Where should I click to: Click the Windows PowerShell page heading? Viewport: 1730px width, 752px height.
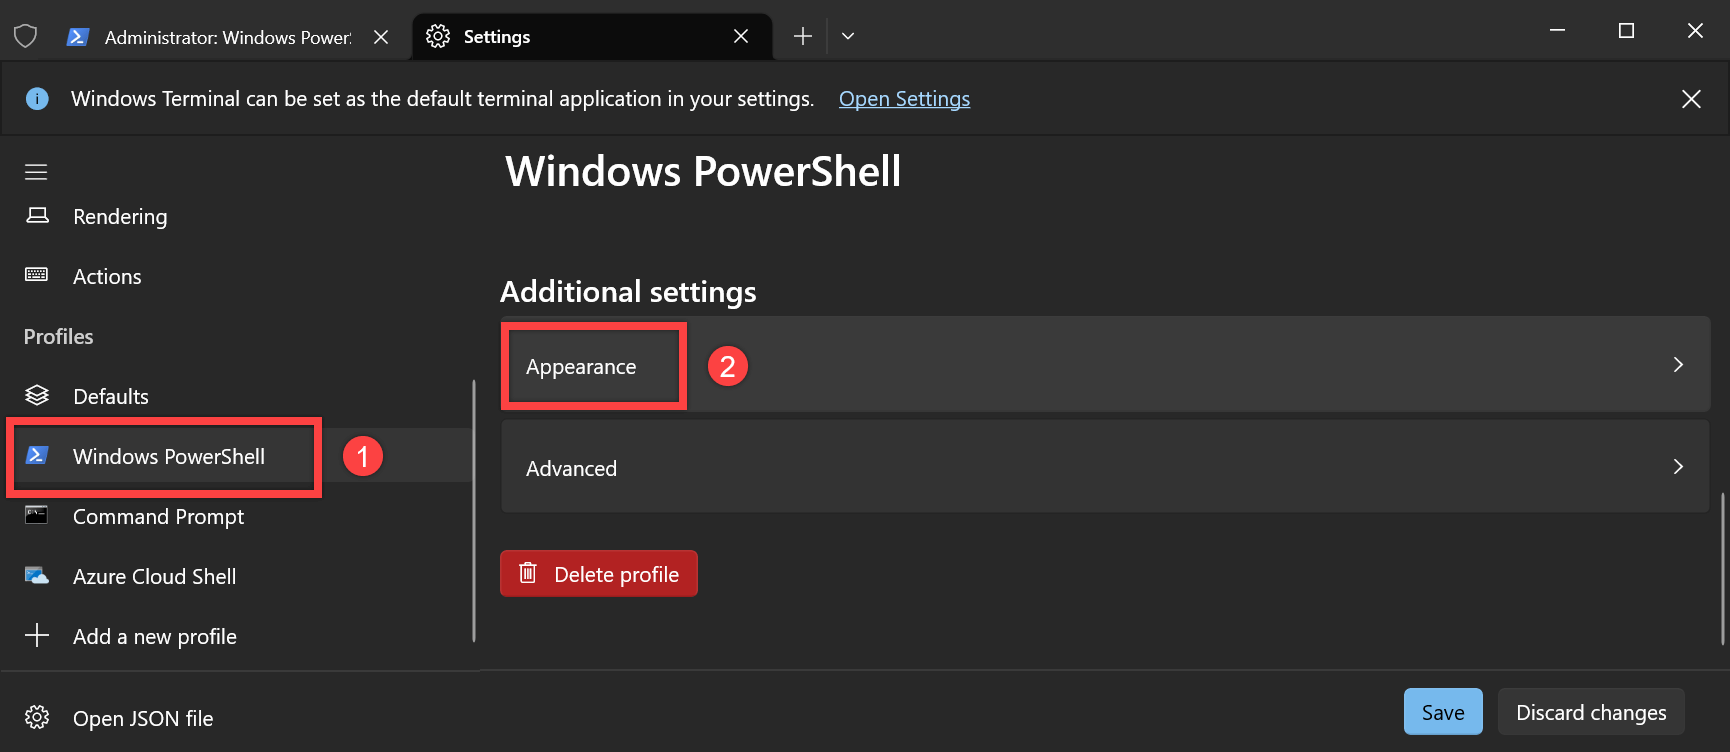pos(703,171)
